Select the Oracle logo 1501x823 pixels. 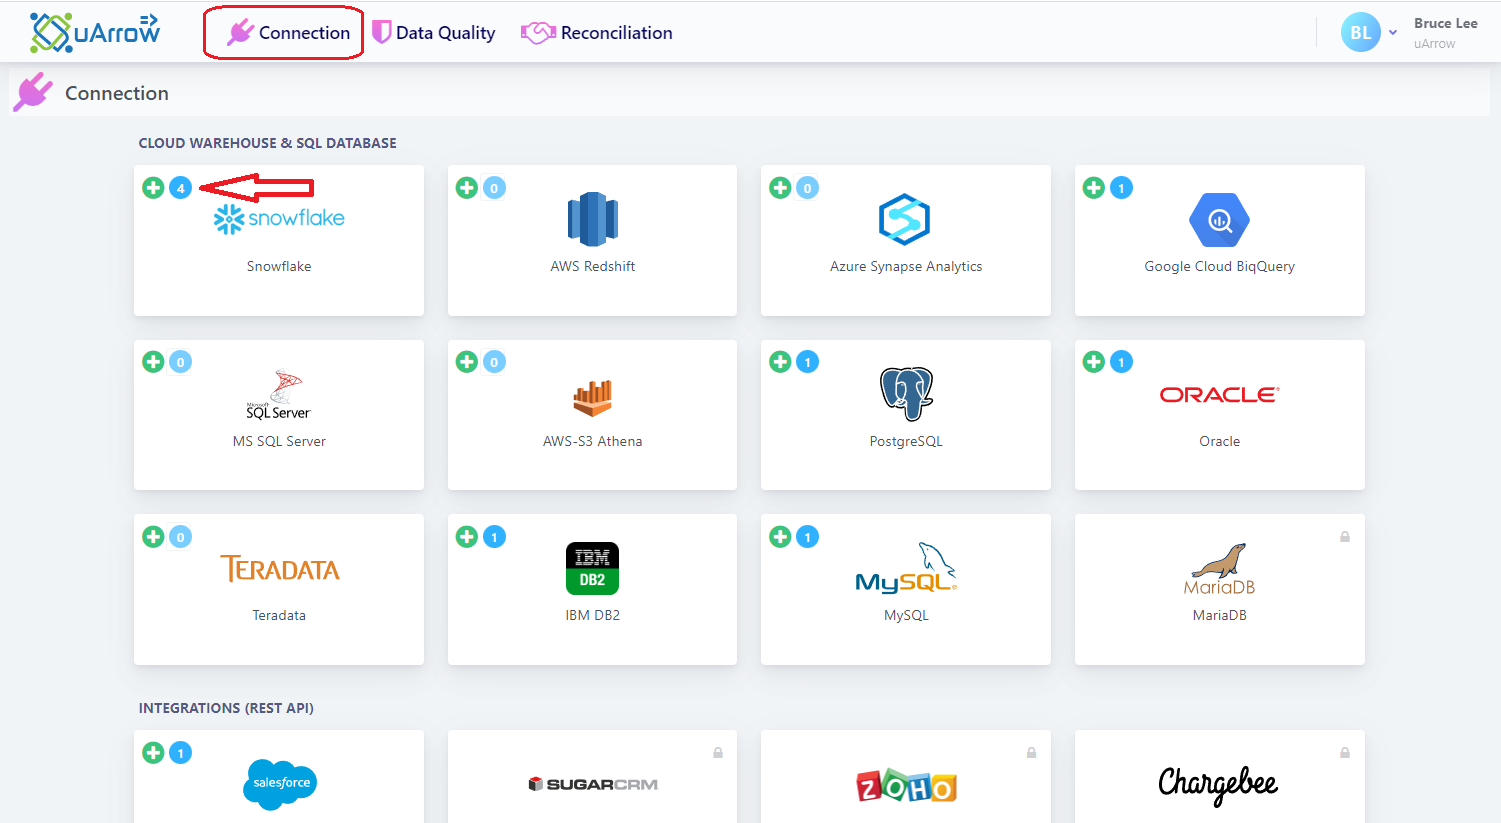click(1219, 395)
